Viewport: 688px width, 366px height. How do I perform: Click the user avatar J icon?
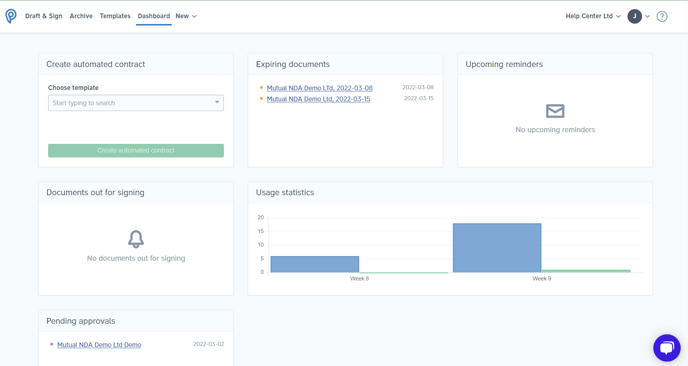pyautogui.click(x=634, y=16)
